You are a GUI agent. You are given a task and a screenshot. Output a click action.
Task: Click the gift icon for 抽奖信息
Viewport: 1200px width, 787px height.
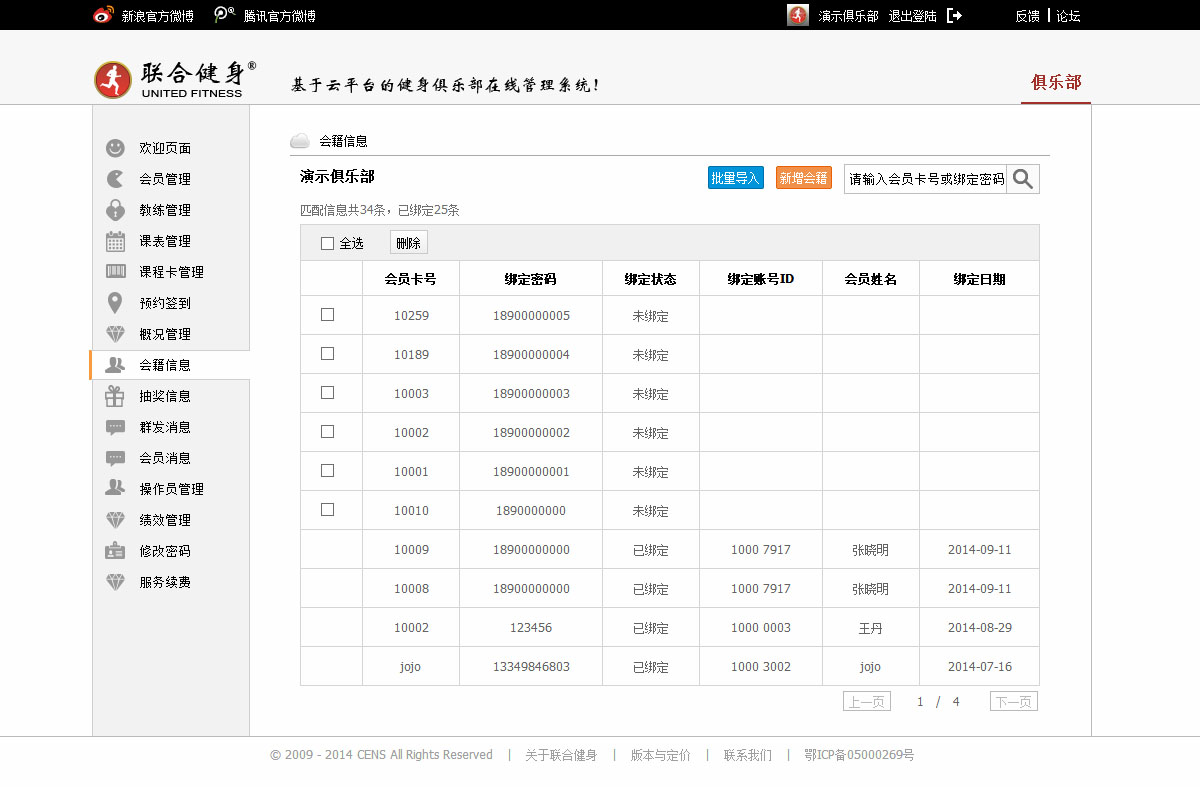[x=116, y=396]
